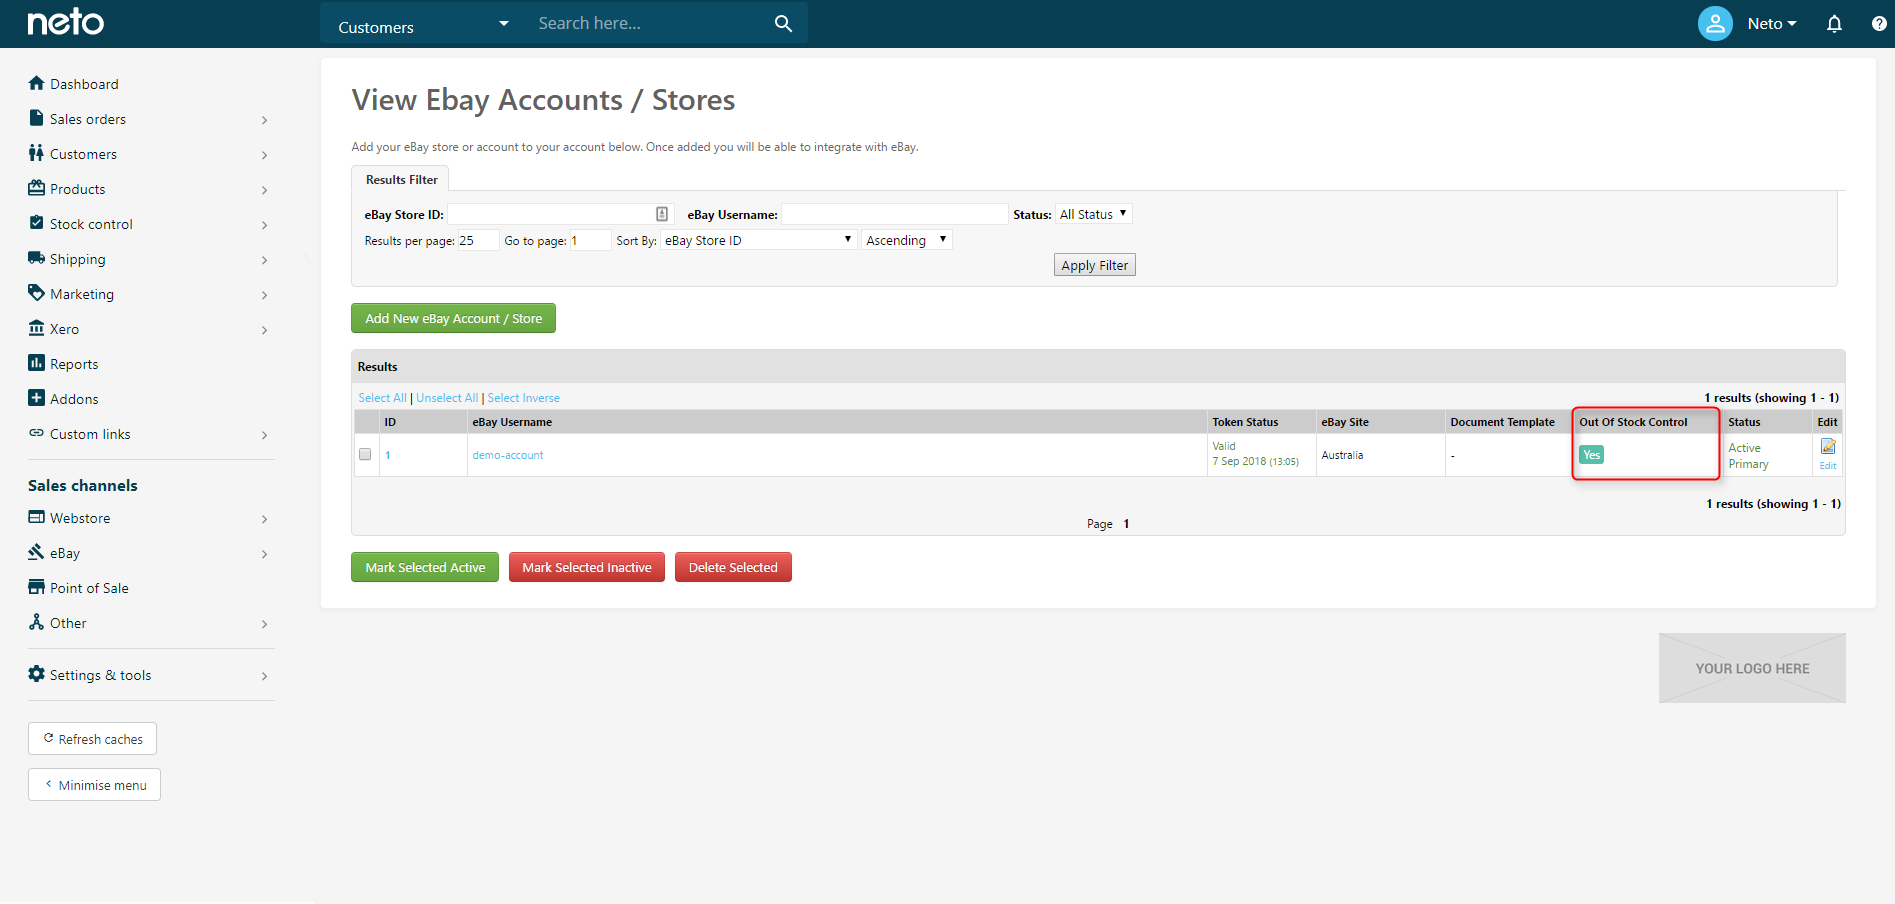This screenshot has height=904, width=1895.
Task: Click the Edit text link under pencil
Action: pyautogui.click(x=1828, y=465)
